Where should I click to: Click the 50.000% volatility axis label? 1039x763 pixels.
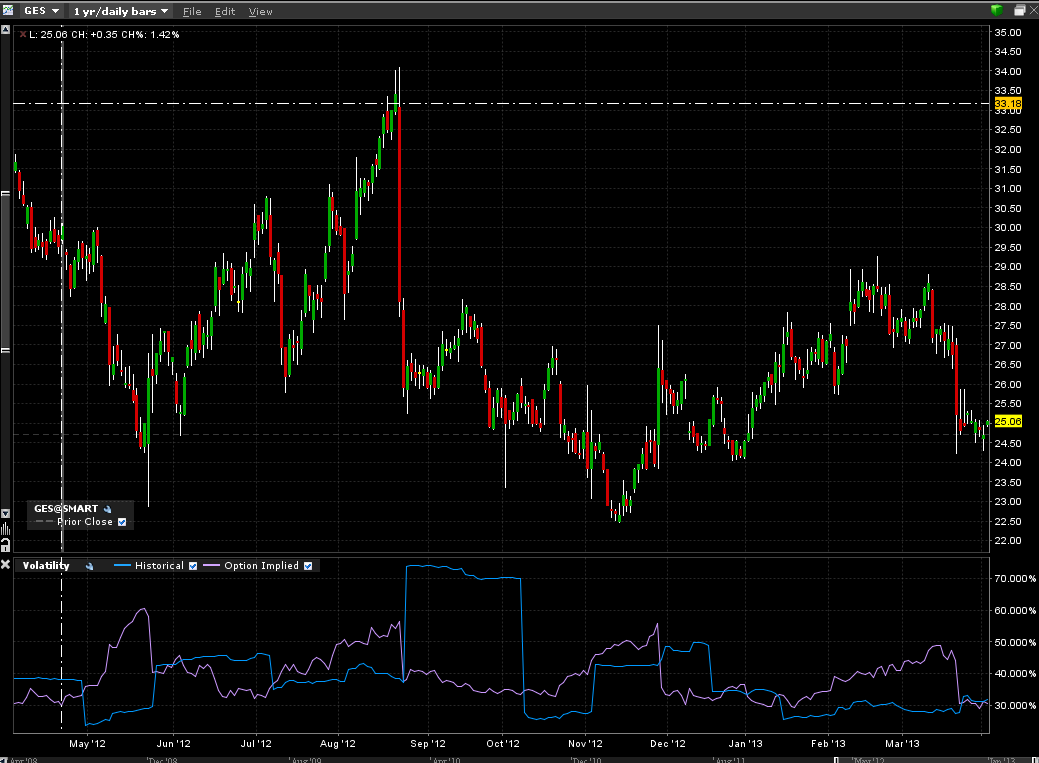[1015, 642]
